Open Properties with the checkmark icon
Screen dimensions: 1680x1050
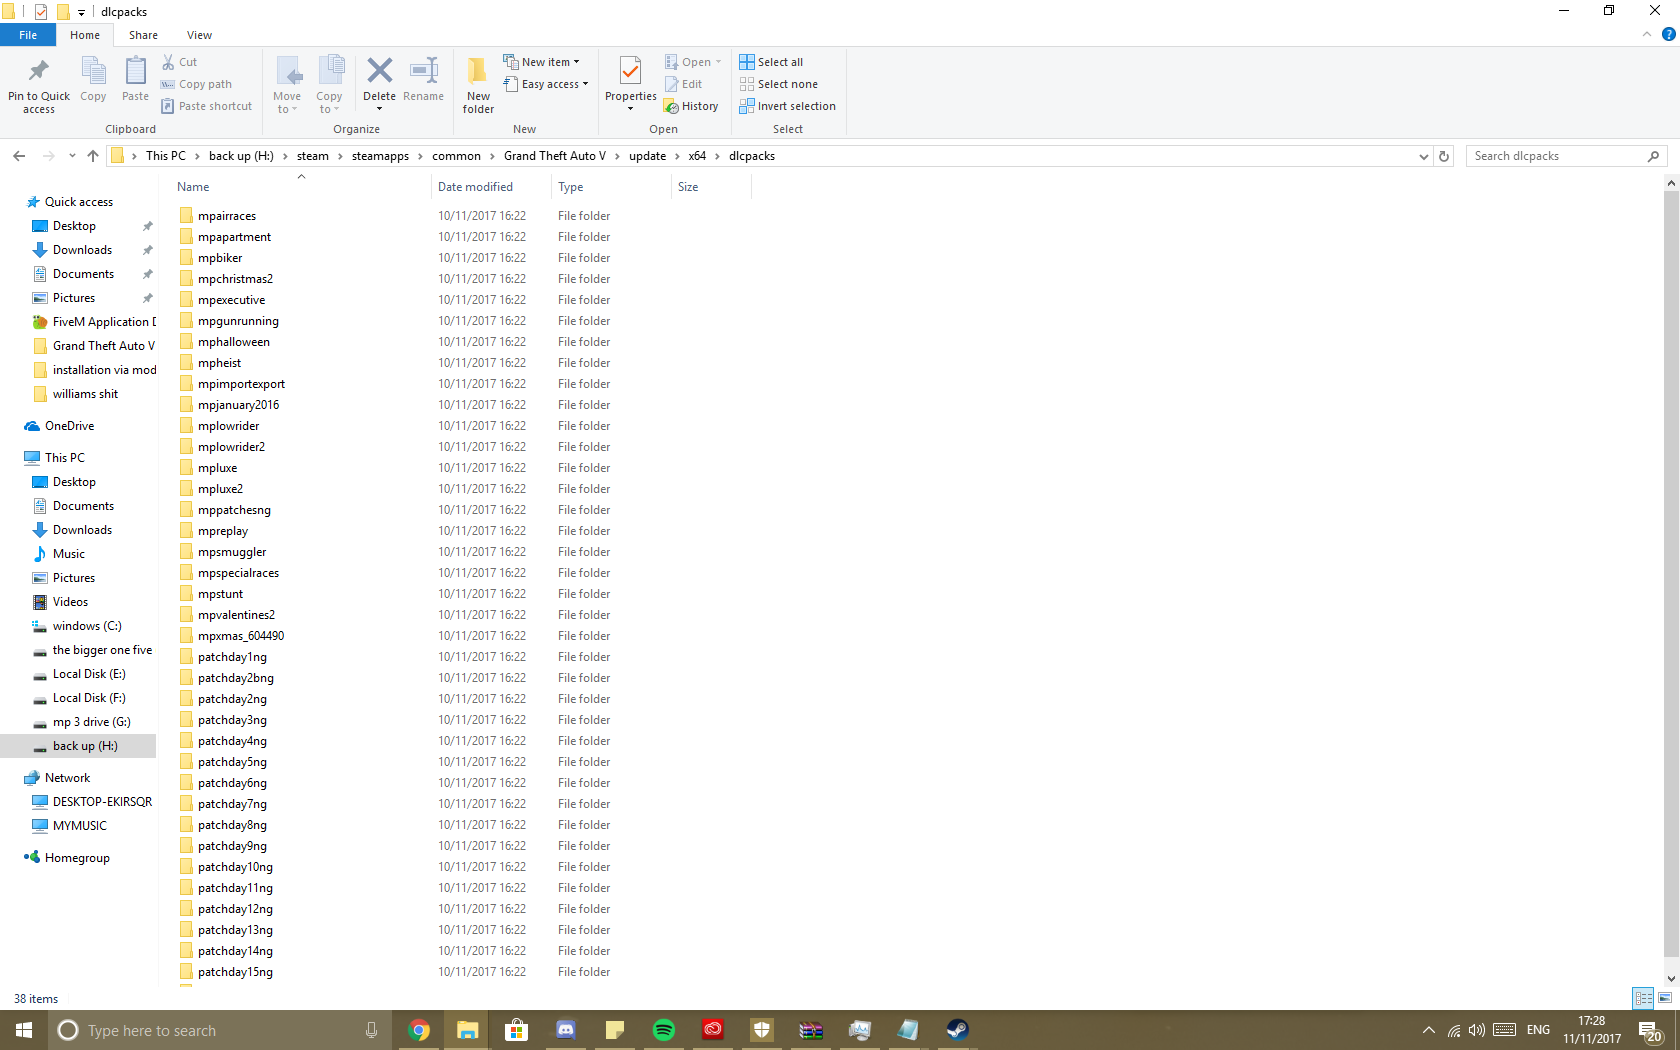tap(630, 72)
